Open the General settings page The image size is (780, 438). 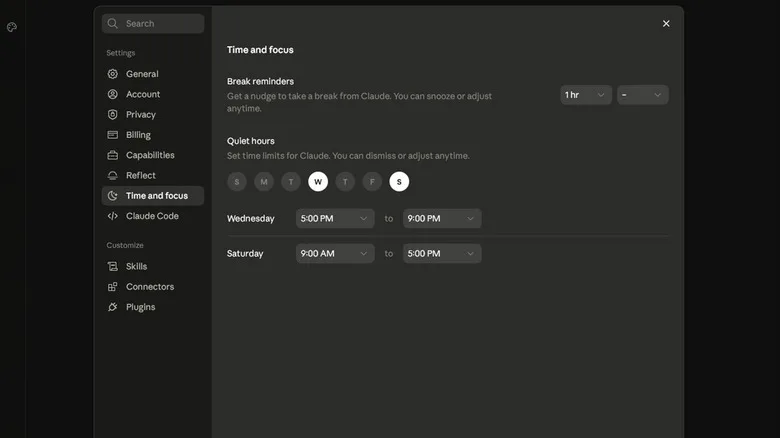(153, 74)
